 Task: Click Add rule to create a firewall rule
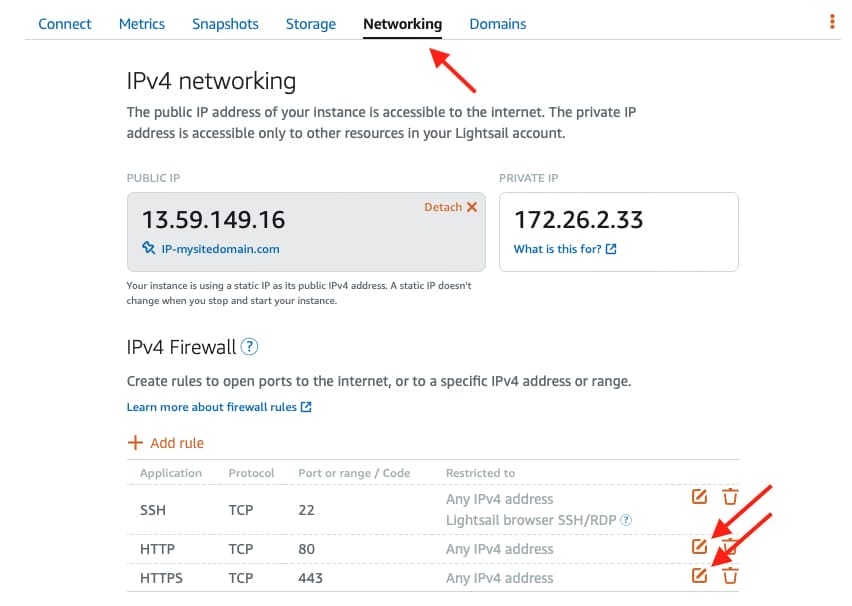[x=166, y=443]
